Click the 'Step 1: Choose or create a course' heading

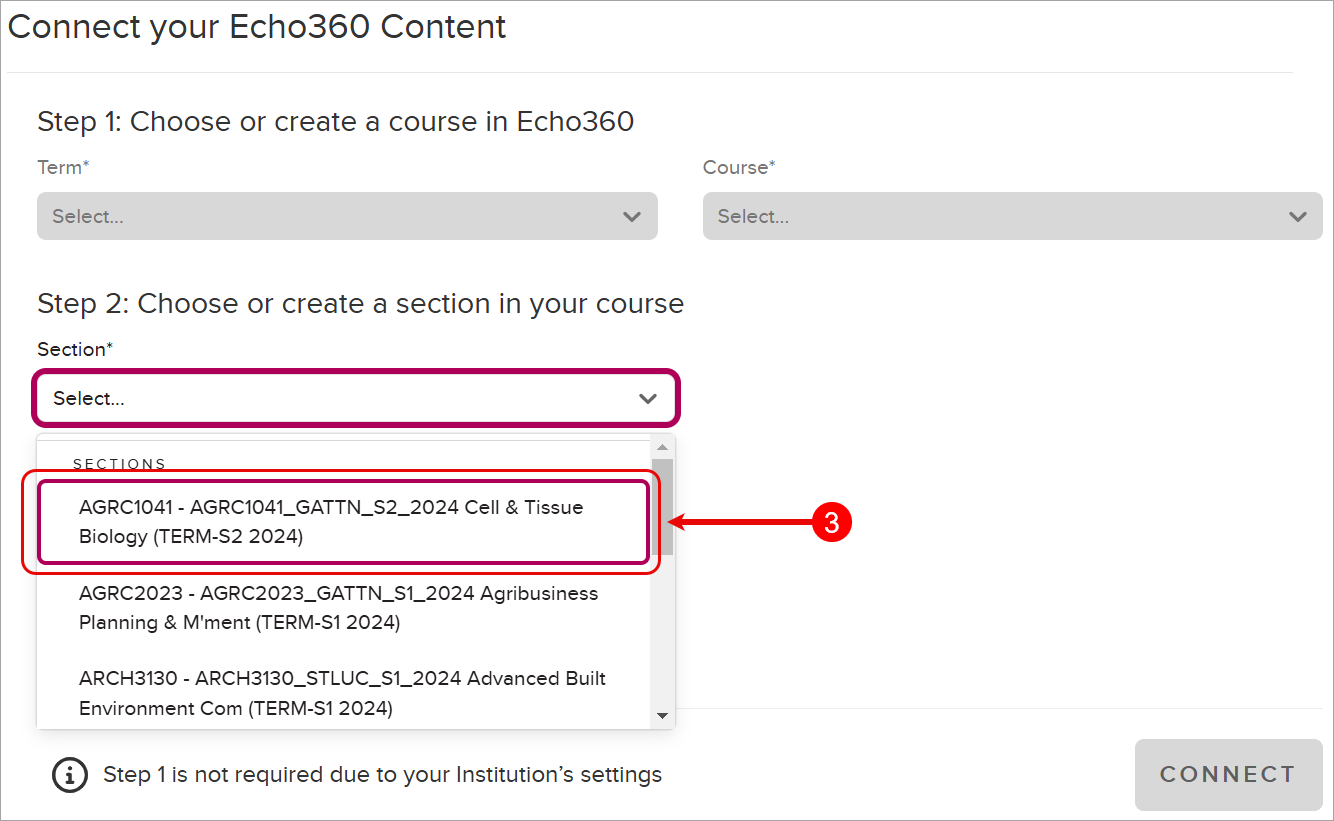[x=336, y=122]
